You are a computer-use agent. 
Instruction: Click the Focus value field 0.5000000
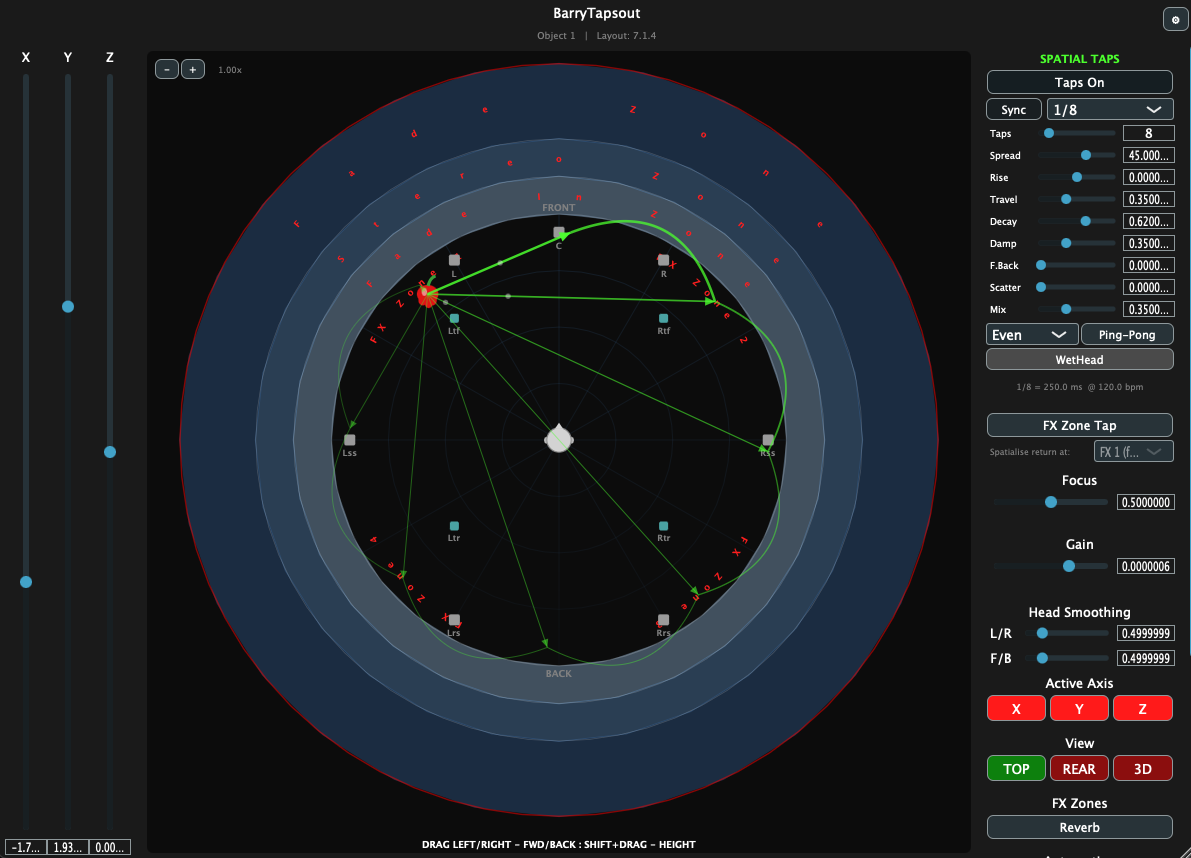1145,502
